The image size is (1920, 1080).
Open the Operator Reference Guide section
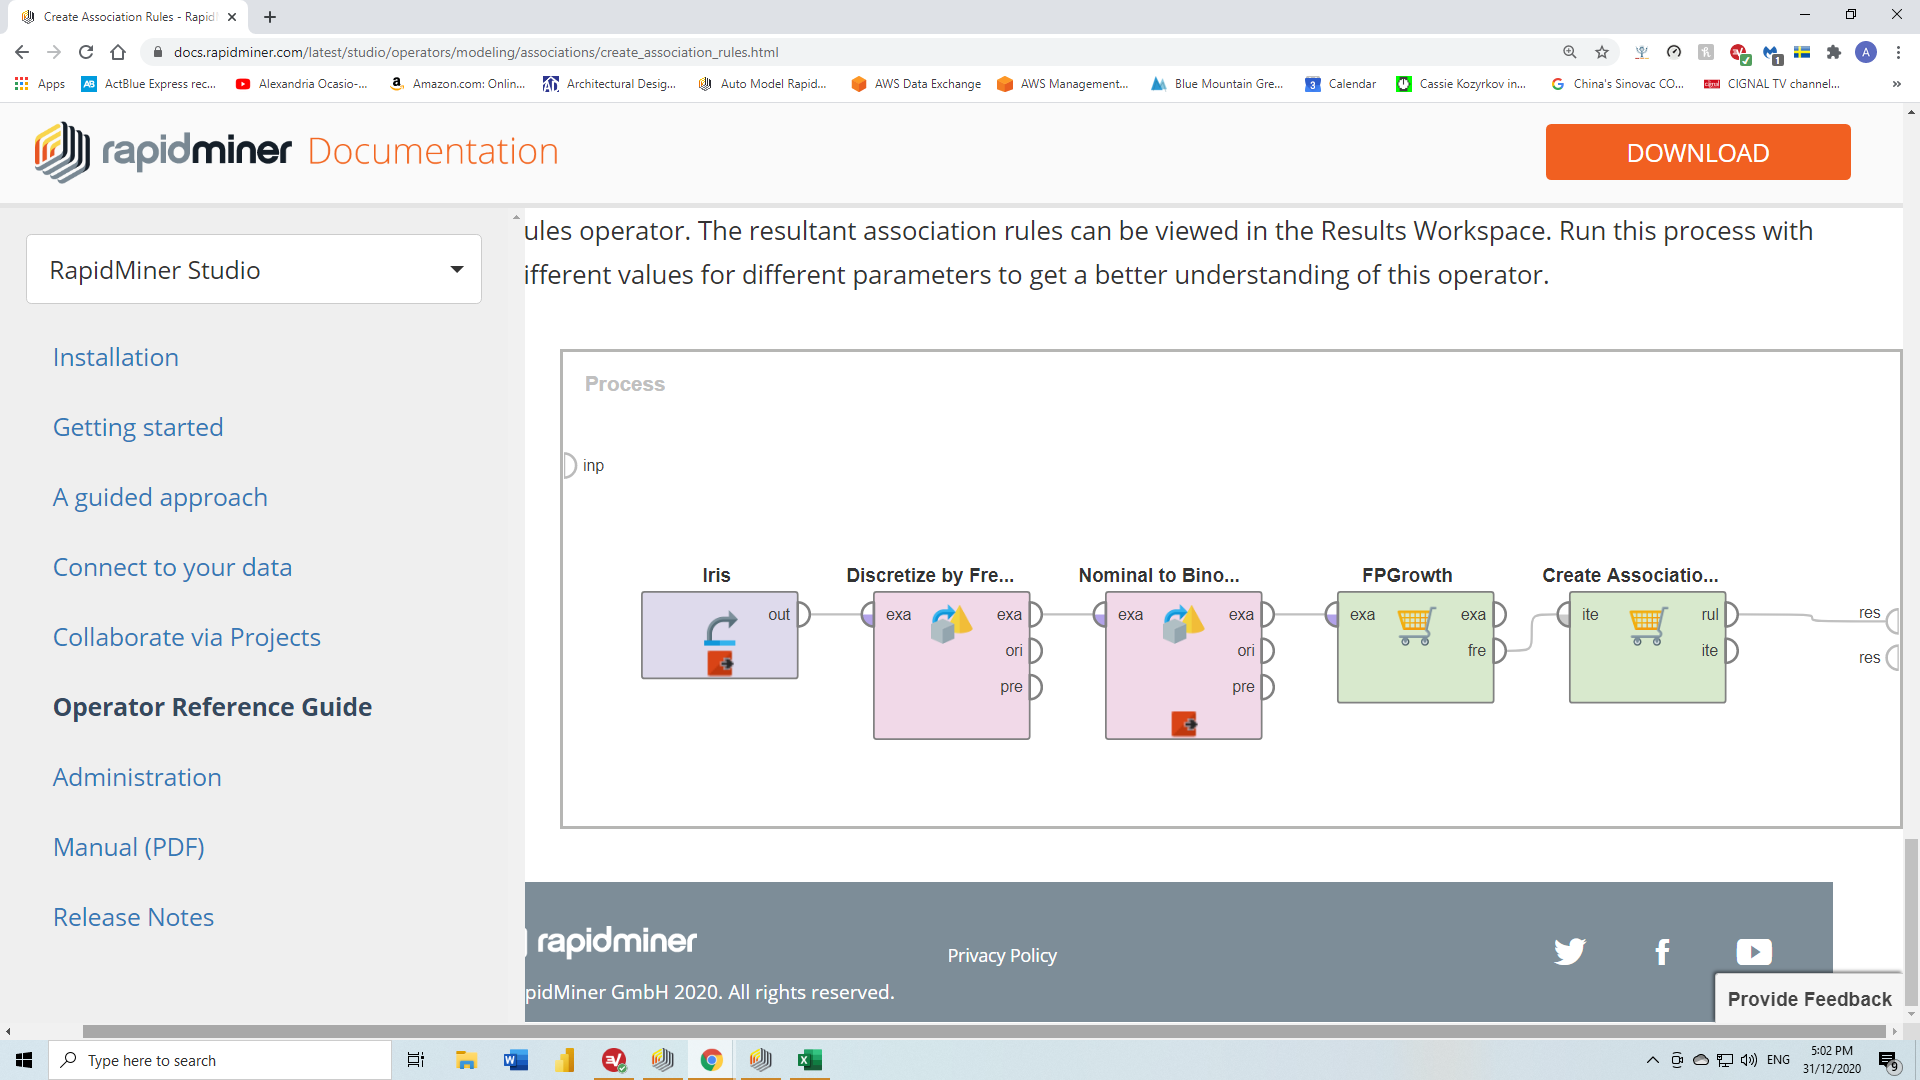point(213,707)
